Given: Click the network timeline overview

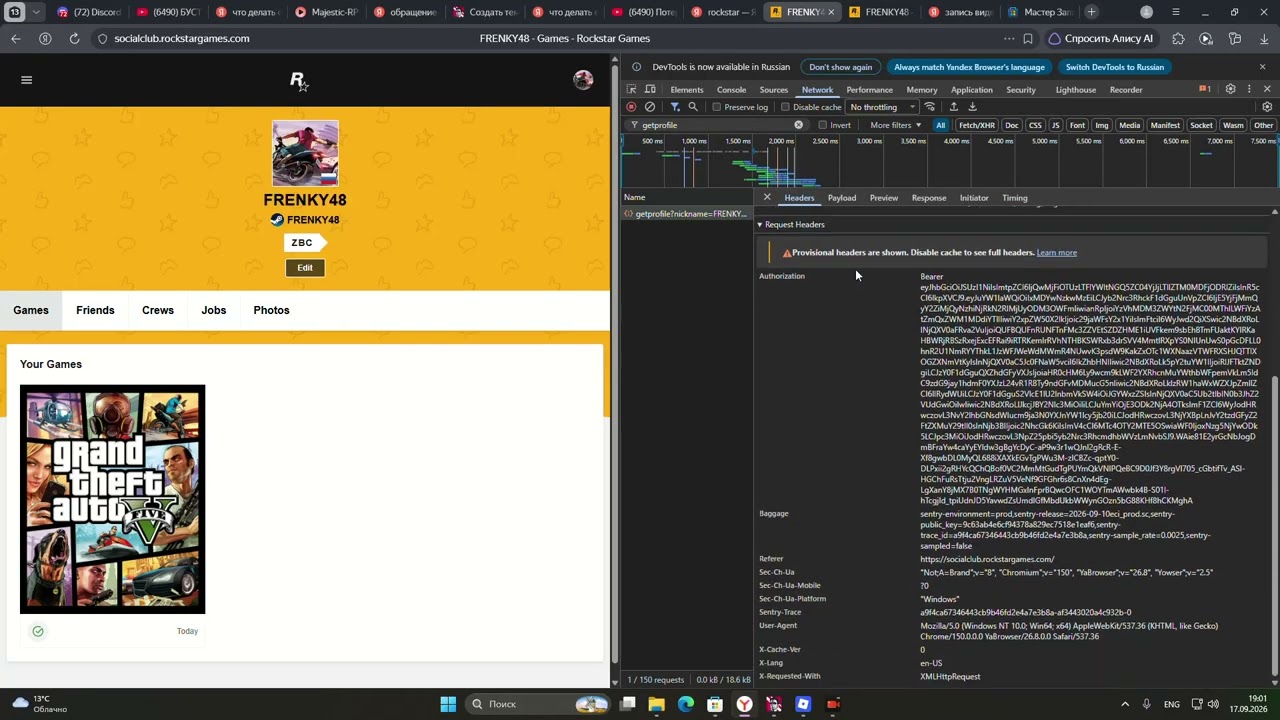Looking at the screenshot, I should 949,161.
